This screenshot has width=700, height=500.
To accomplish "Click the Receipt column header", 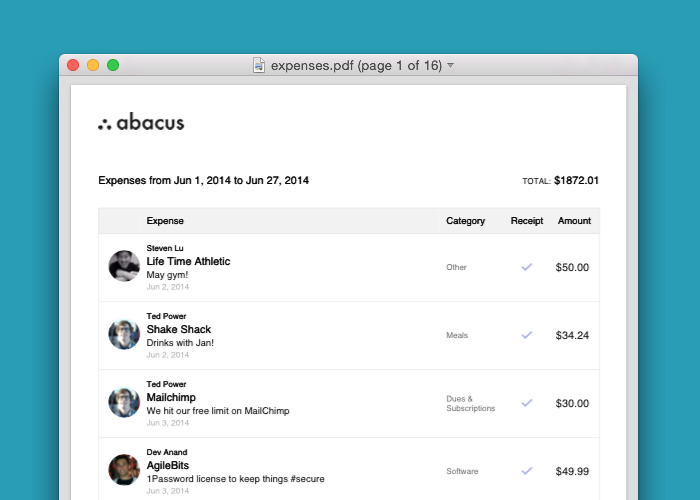I will click(x=527, y=221).
